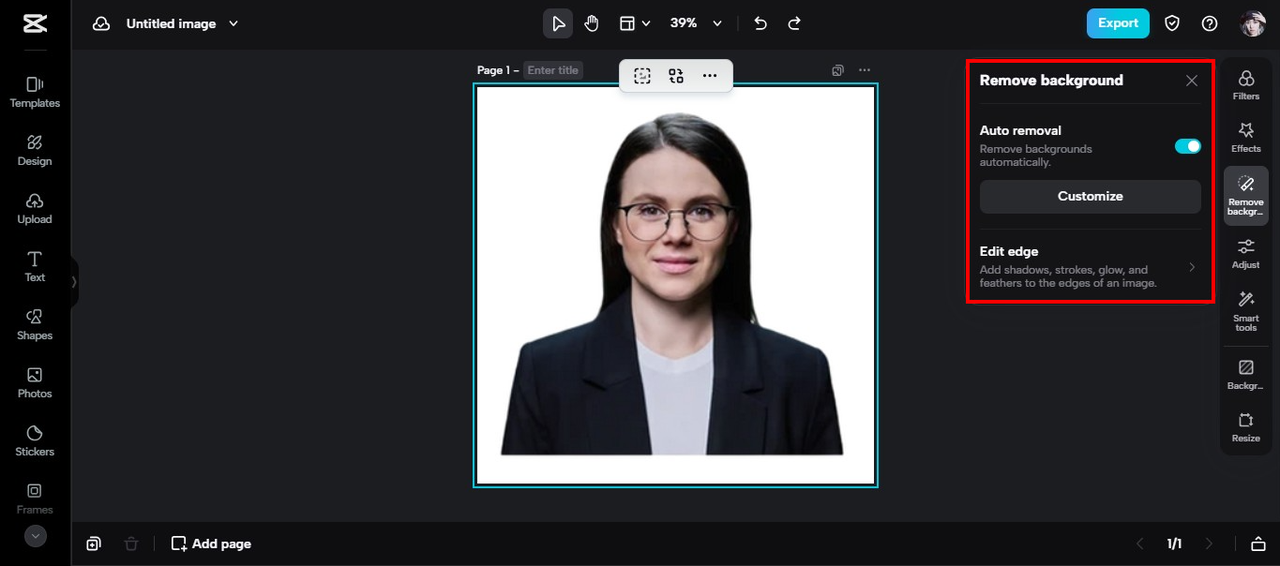Select the Remove background tool

pyautogui.click(x=1246, y=195)
